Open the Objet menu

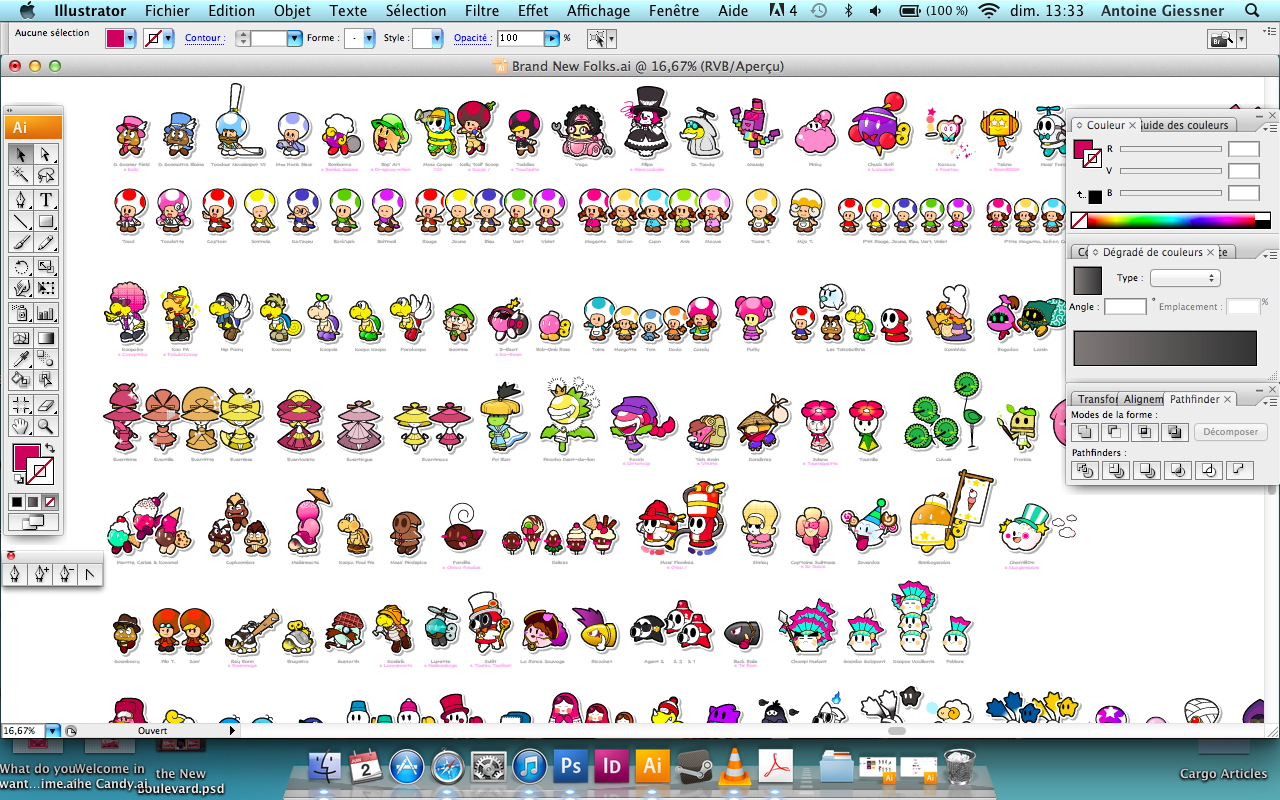pyautogui.click(x=293, y=11)
